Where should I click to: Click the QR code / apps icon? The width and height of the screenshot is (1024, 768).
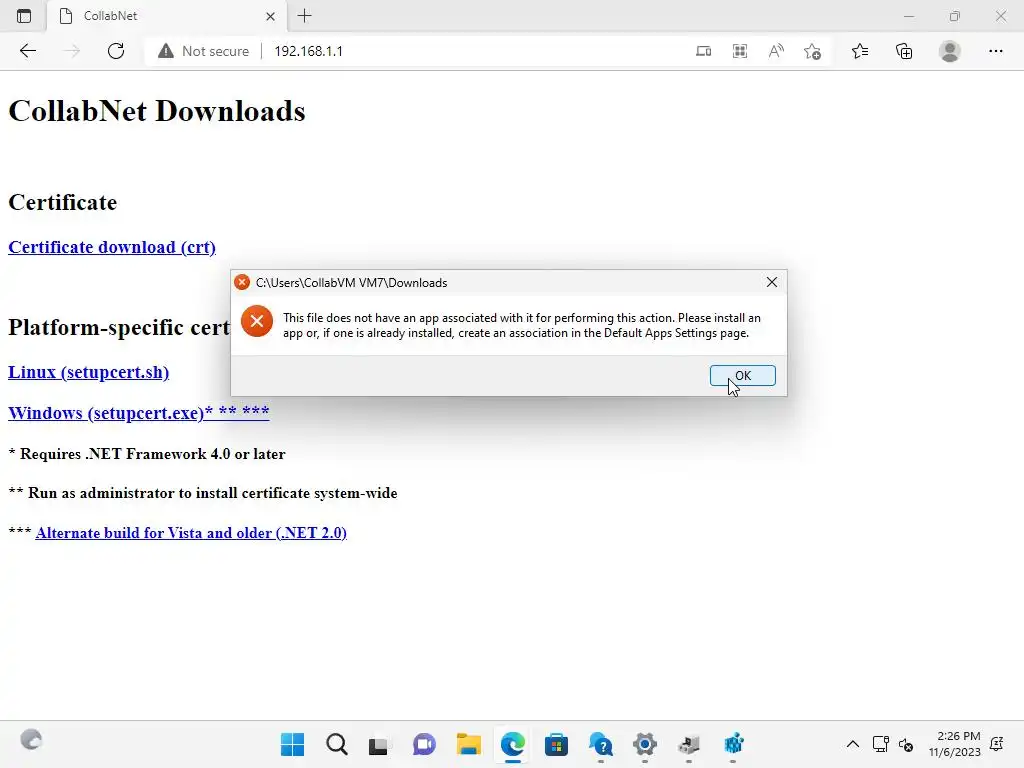pyautogui.click(x=740, y=51)
